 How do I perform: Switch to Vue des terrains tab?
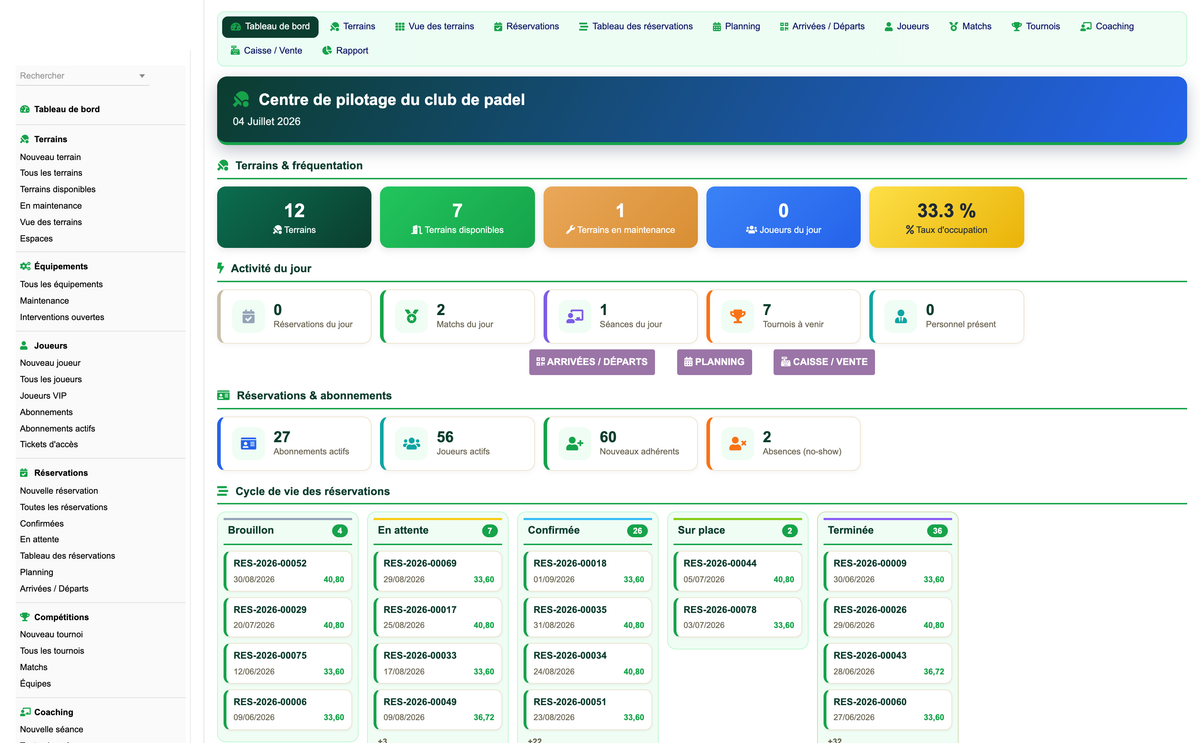click(435, 26)
